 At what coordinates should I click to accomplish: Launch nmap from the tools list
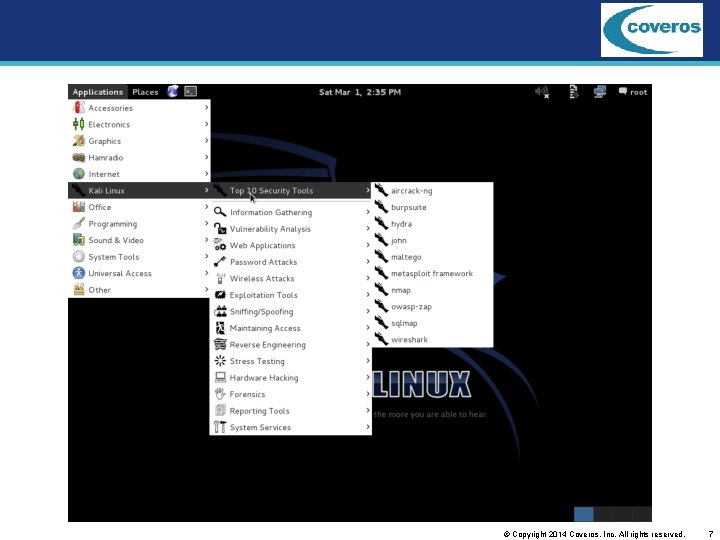[433, 289]
